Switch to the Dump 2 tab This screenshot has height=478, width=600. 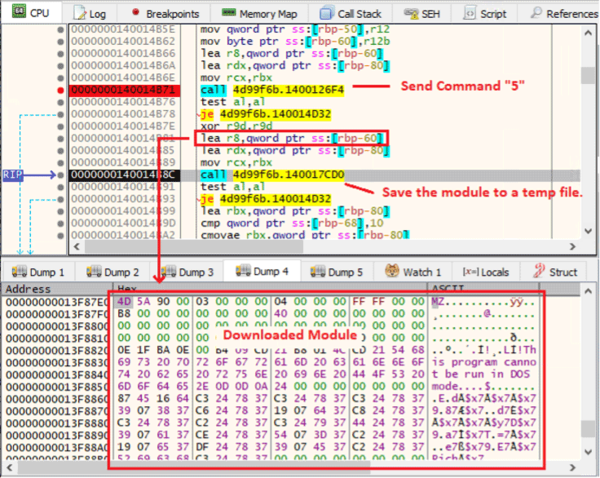coord(112,272)
